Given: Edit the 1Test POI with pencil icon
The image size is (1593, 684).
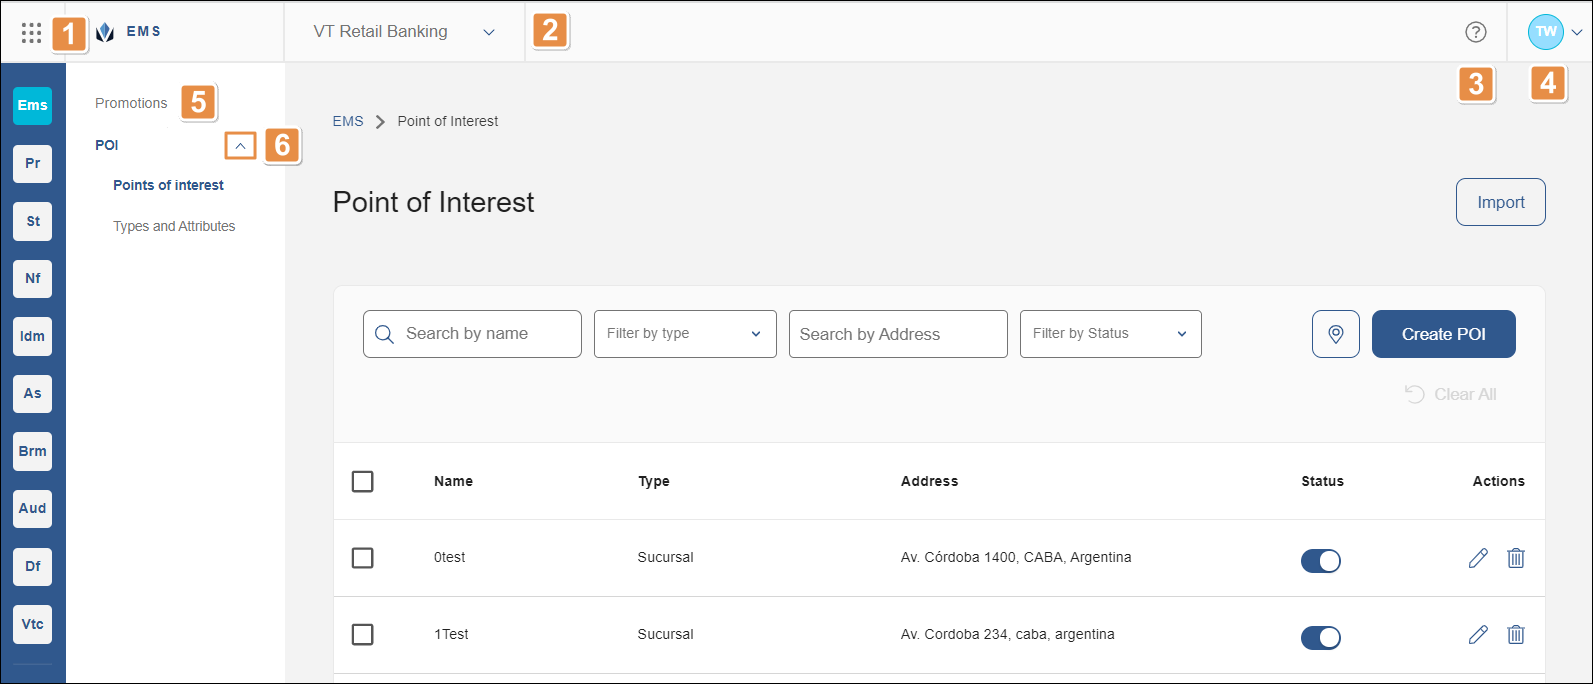Looking at the screenshot, I should [x=1478, y=634].
